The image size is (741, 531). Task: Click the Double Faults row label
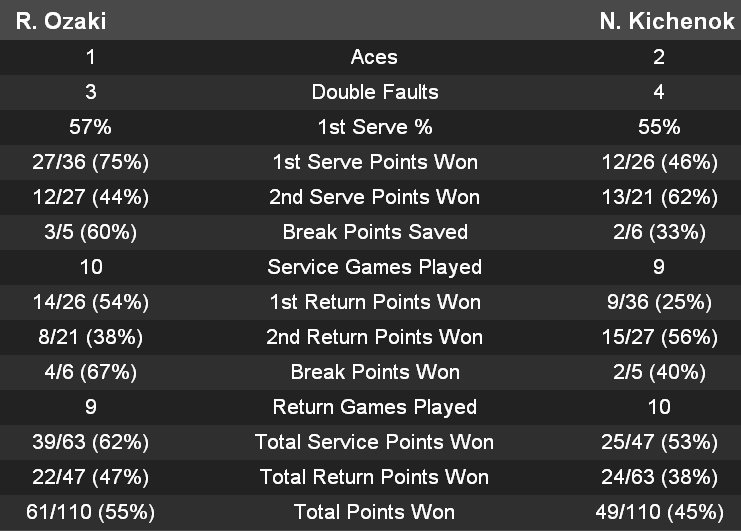374,92
